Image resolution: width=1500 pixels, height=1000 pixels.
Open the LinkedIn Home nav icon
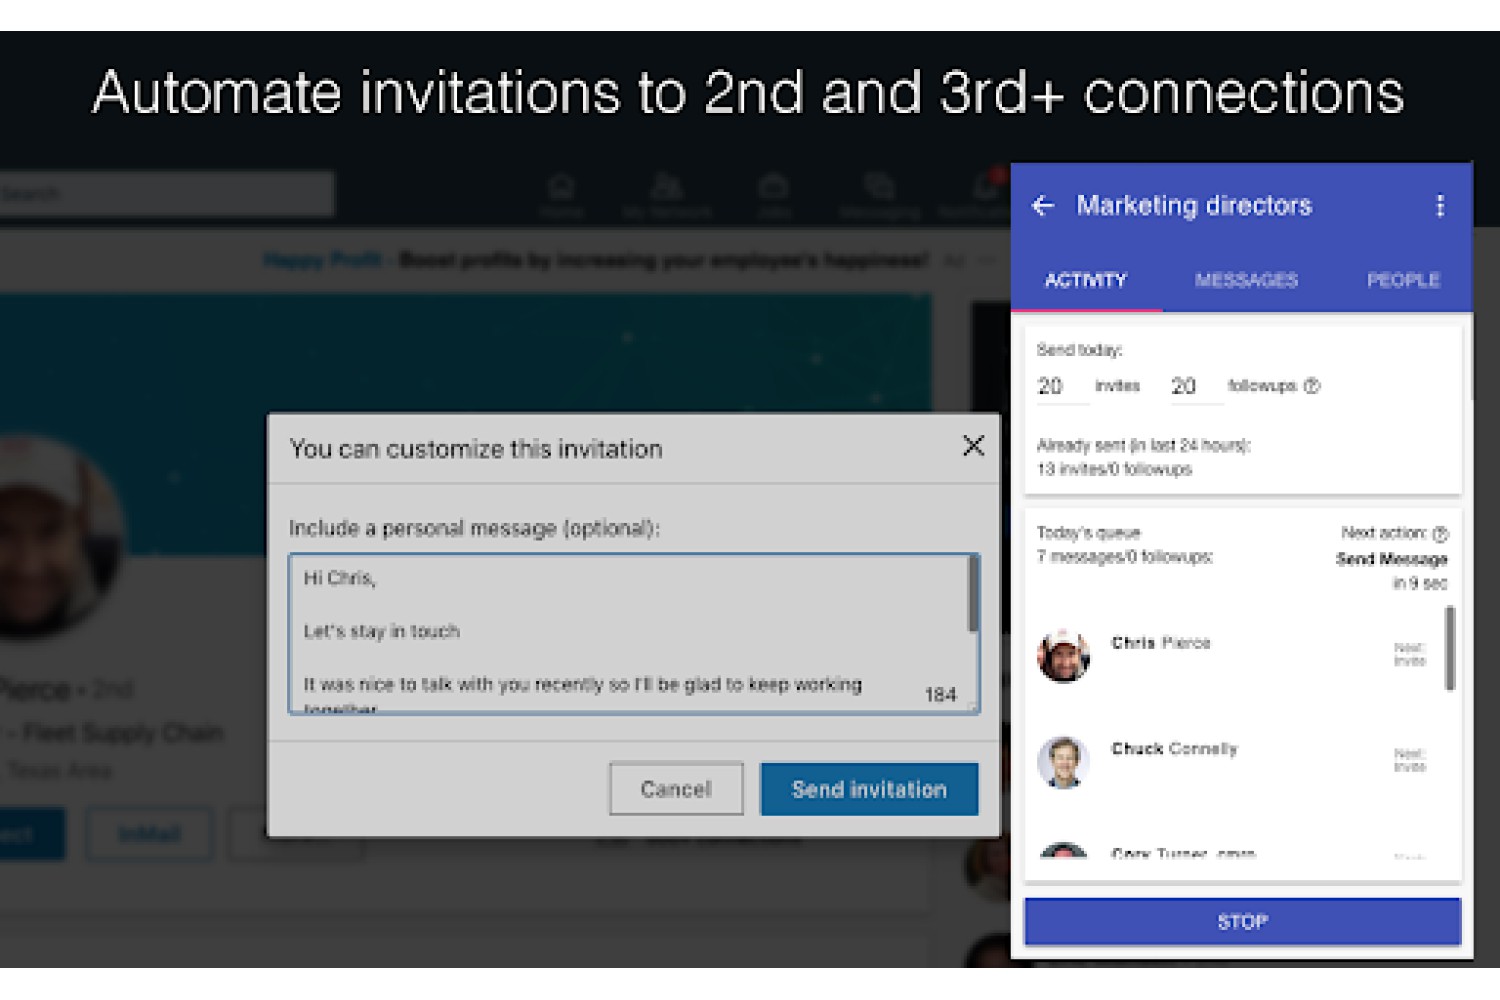click(x=561, y=196)
